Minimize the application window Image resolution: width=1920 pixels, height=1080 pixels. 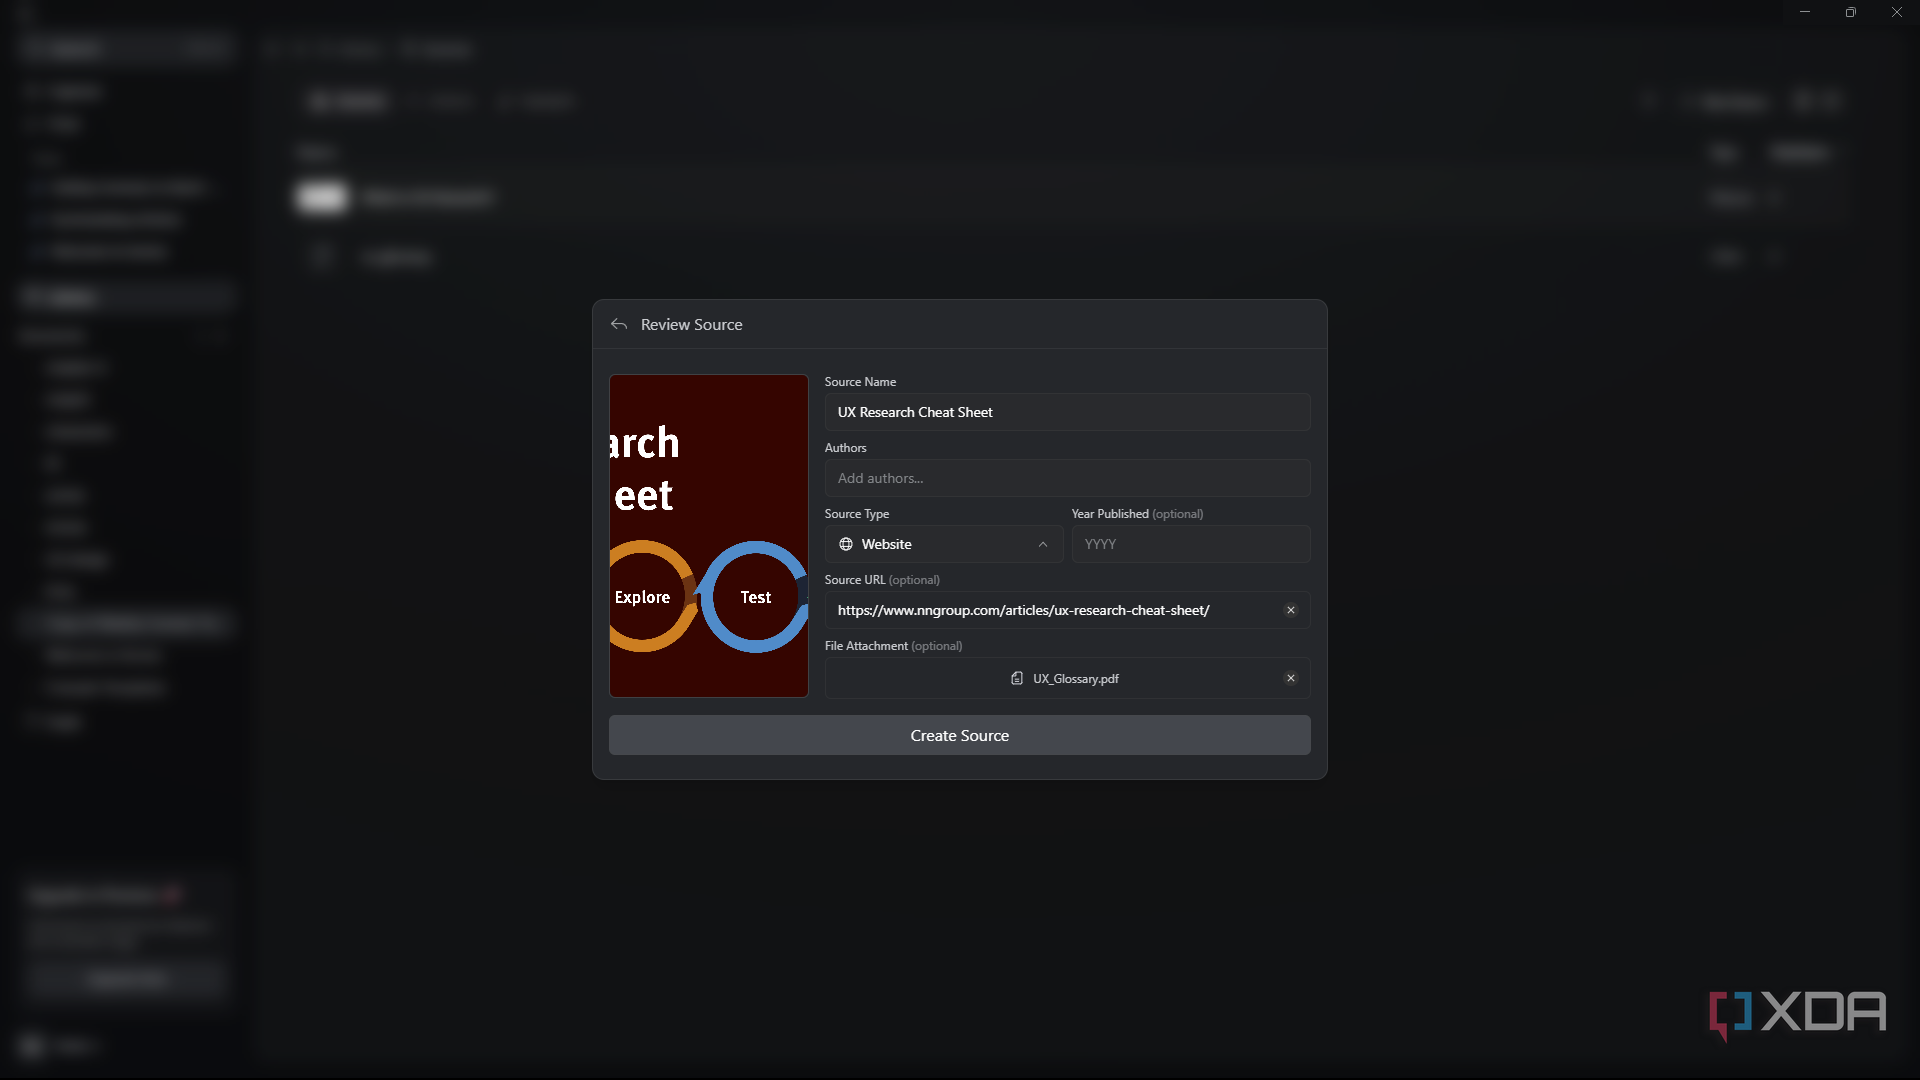tap(1804, 12)
